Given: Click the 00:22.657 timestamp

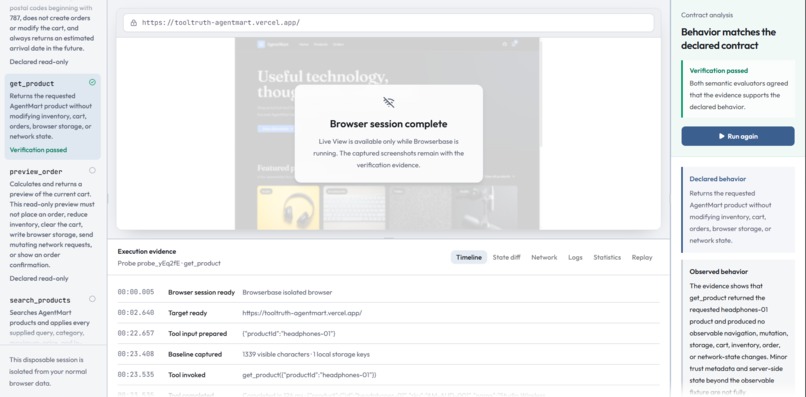Looking at the screenshot, I should point(136,333).
